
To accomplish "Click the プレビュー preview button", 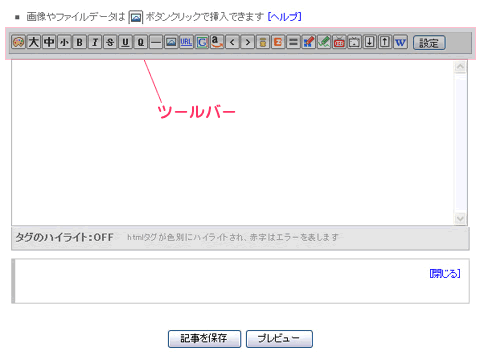I will tap(279, 339).
